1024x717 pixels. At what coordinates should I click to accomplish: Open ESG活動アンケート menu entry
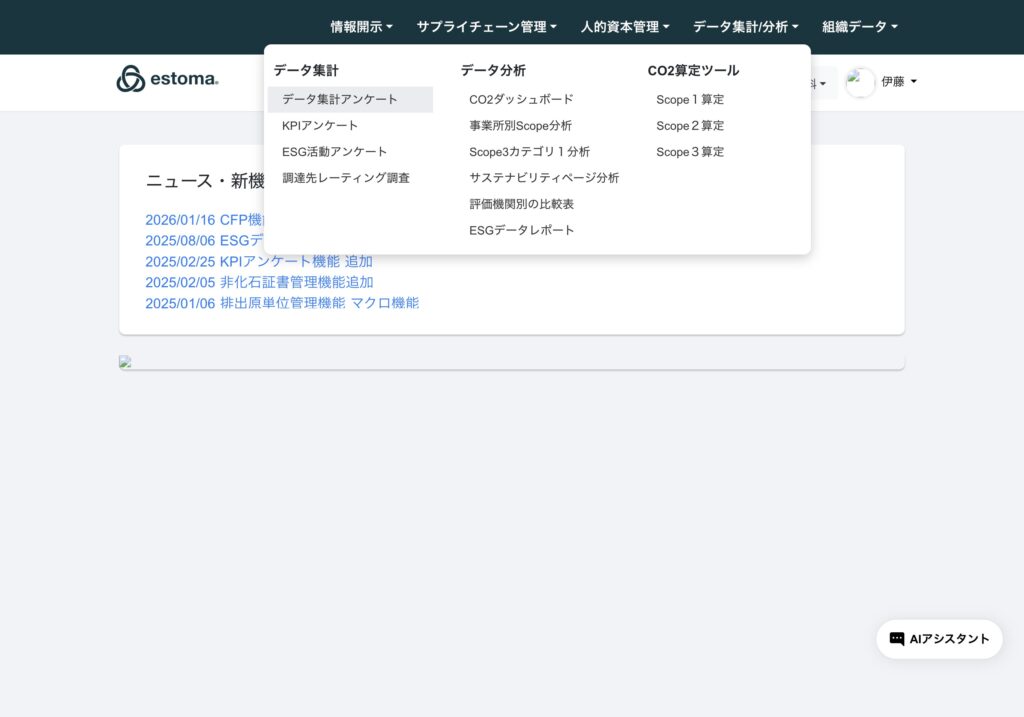(x=334, y=152)
